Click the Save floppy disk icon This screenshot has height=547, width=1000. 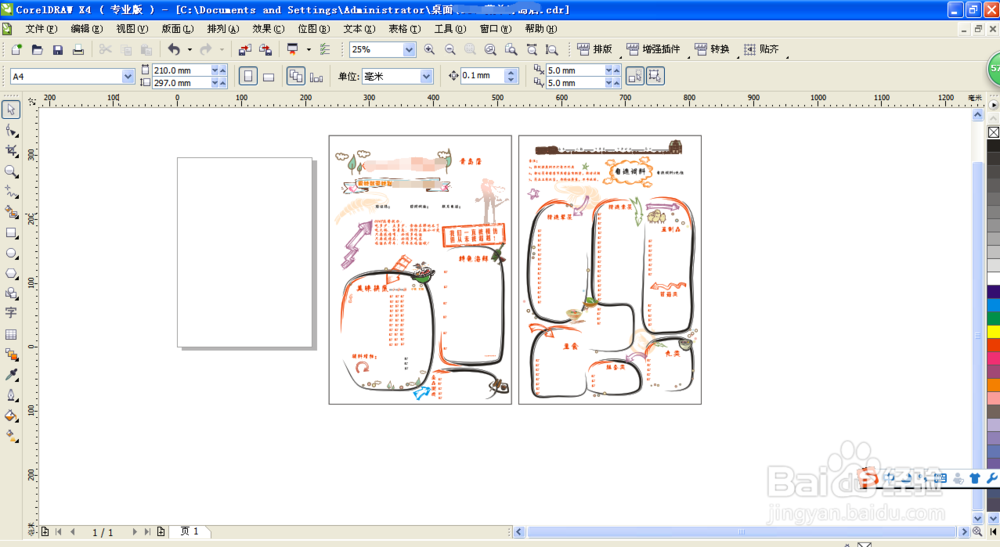point(57,49)
